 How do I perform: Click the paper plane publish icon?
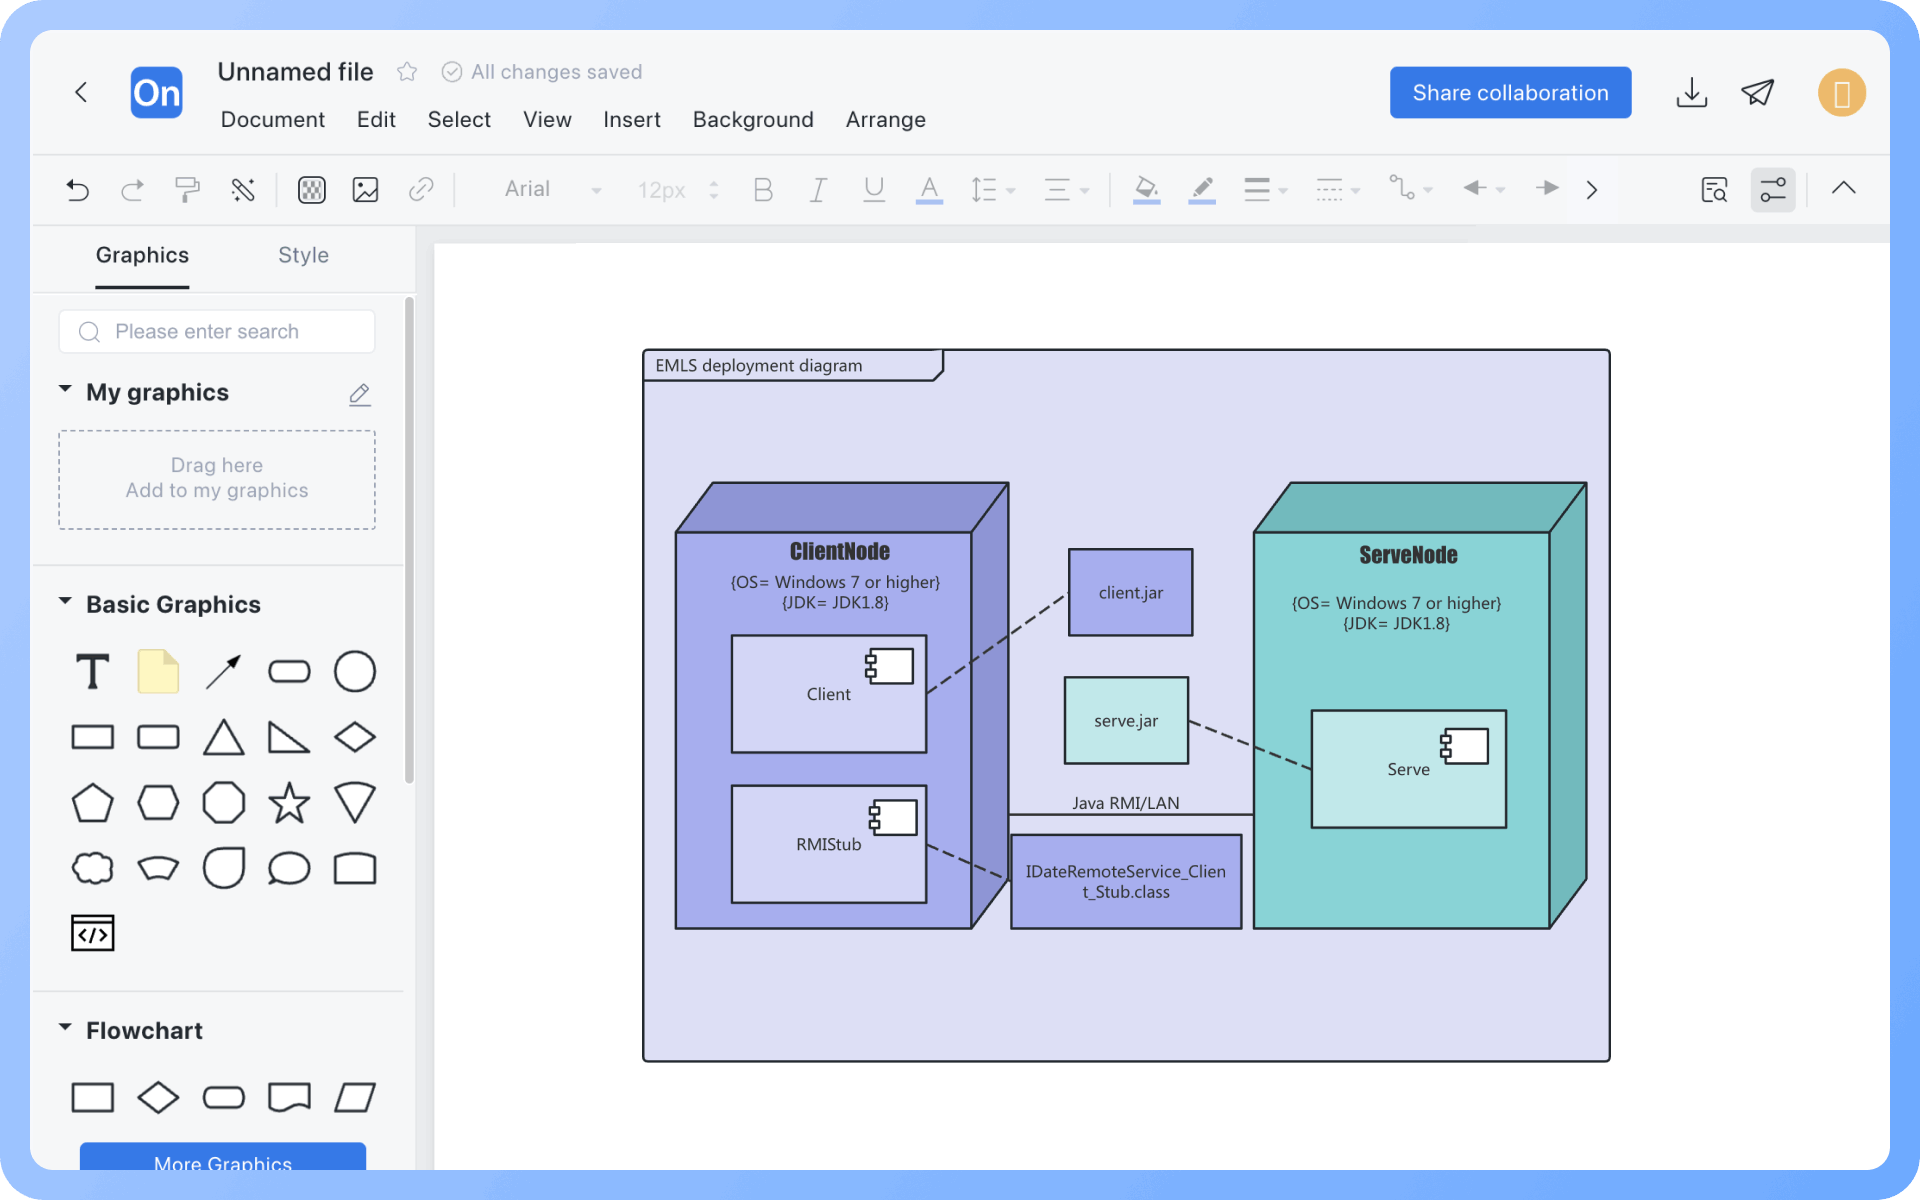[x=1757, y=93]
